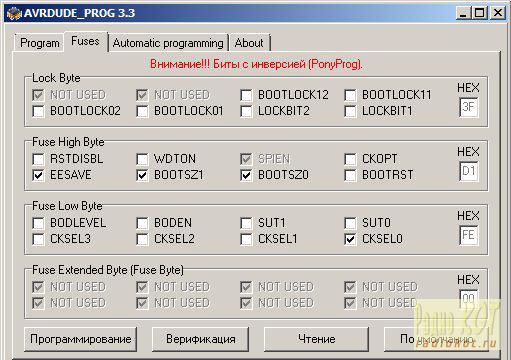Check the LOCKBIT1 checkbox
The image size is (511, 360).
(350, 111)
